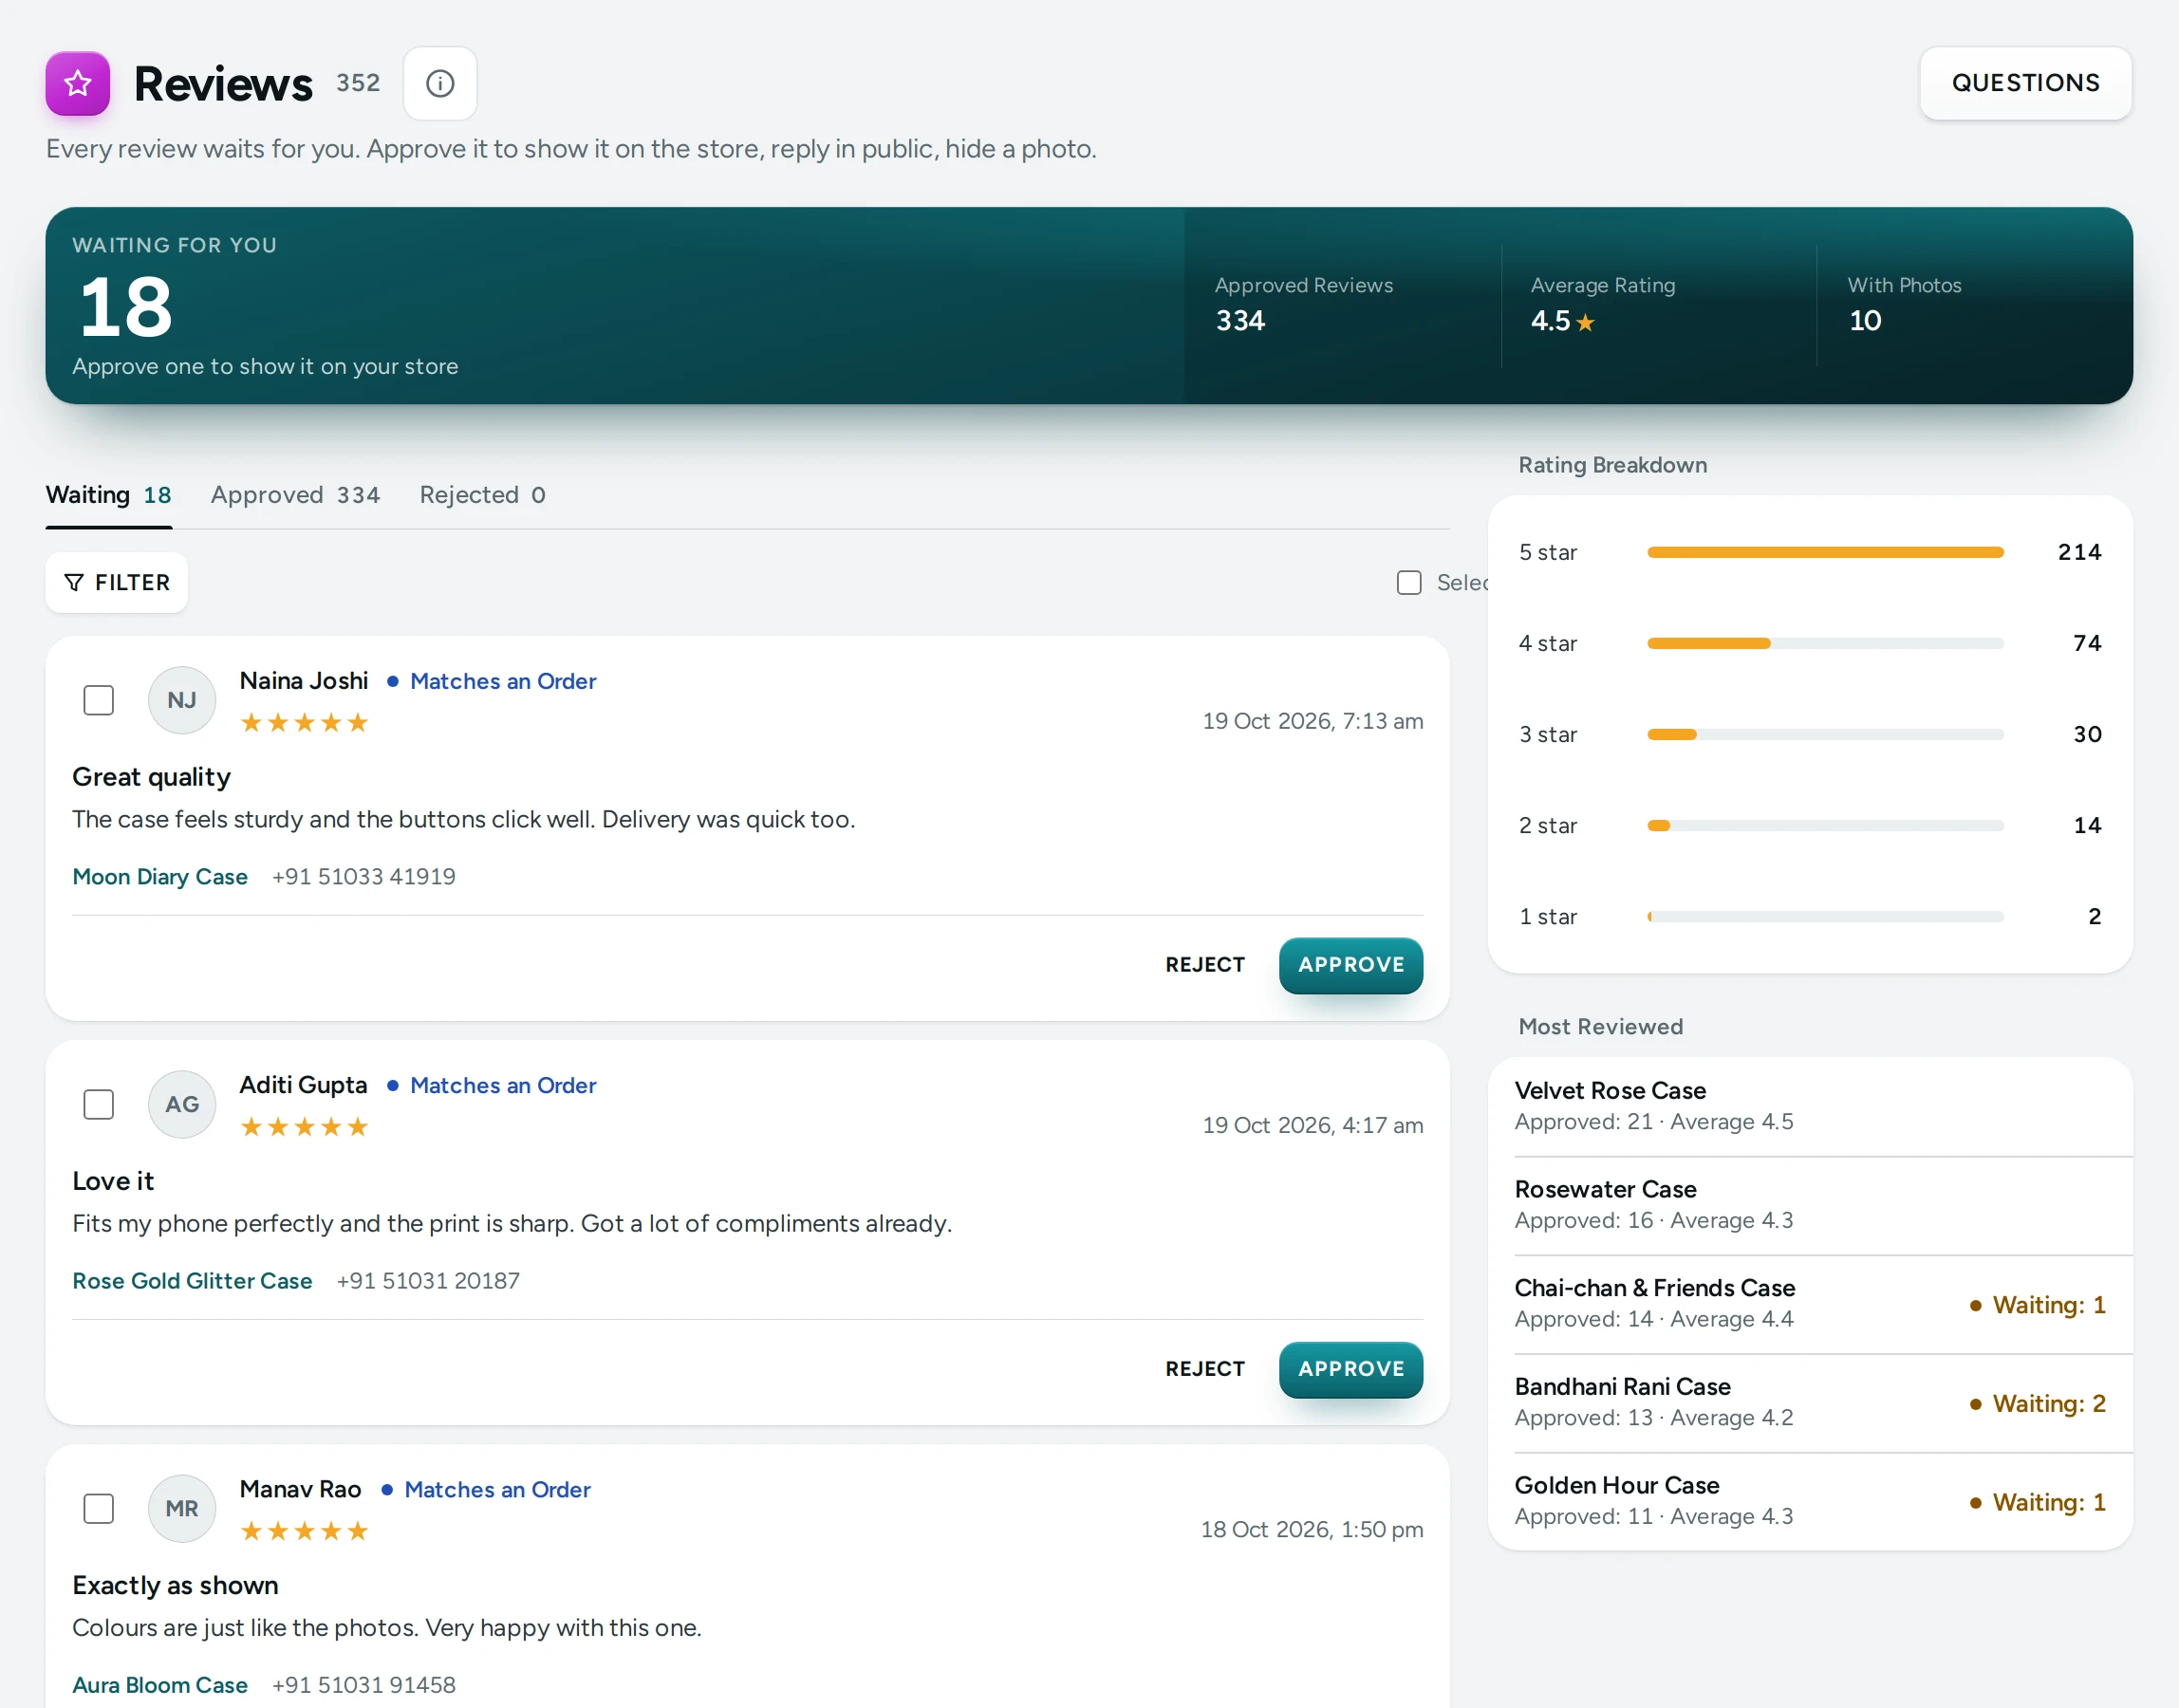Open the Rose Gold Glitter Case link

tap(192, 1280)
